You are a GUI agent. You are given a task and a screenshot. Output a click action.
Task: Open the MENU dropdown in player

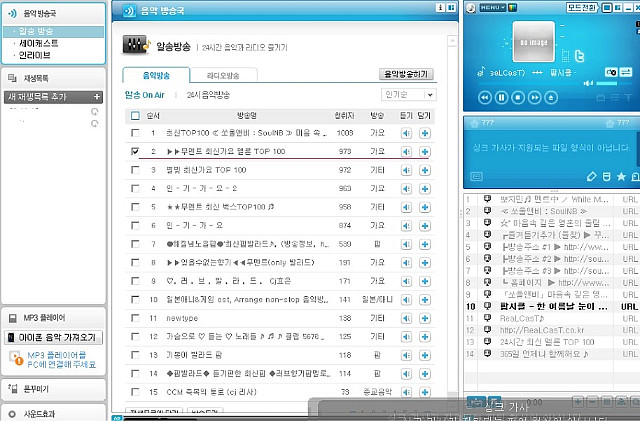493,7
